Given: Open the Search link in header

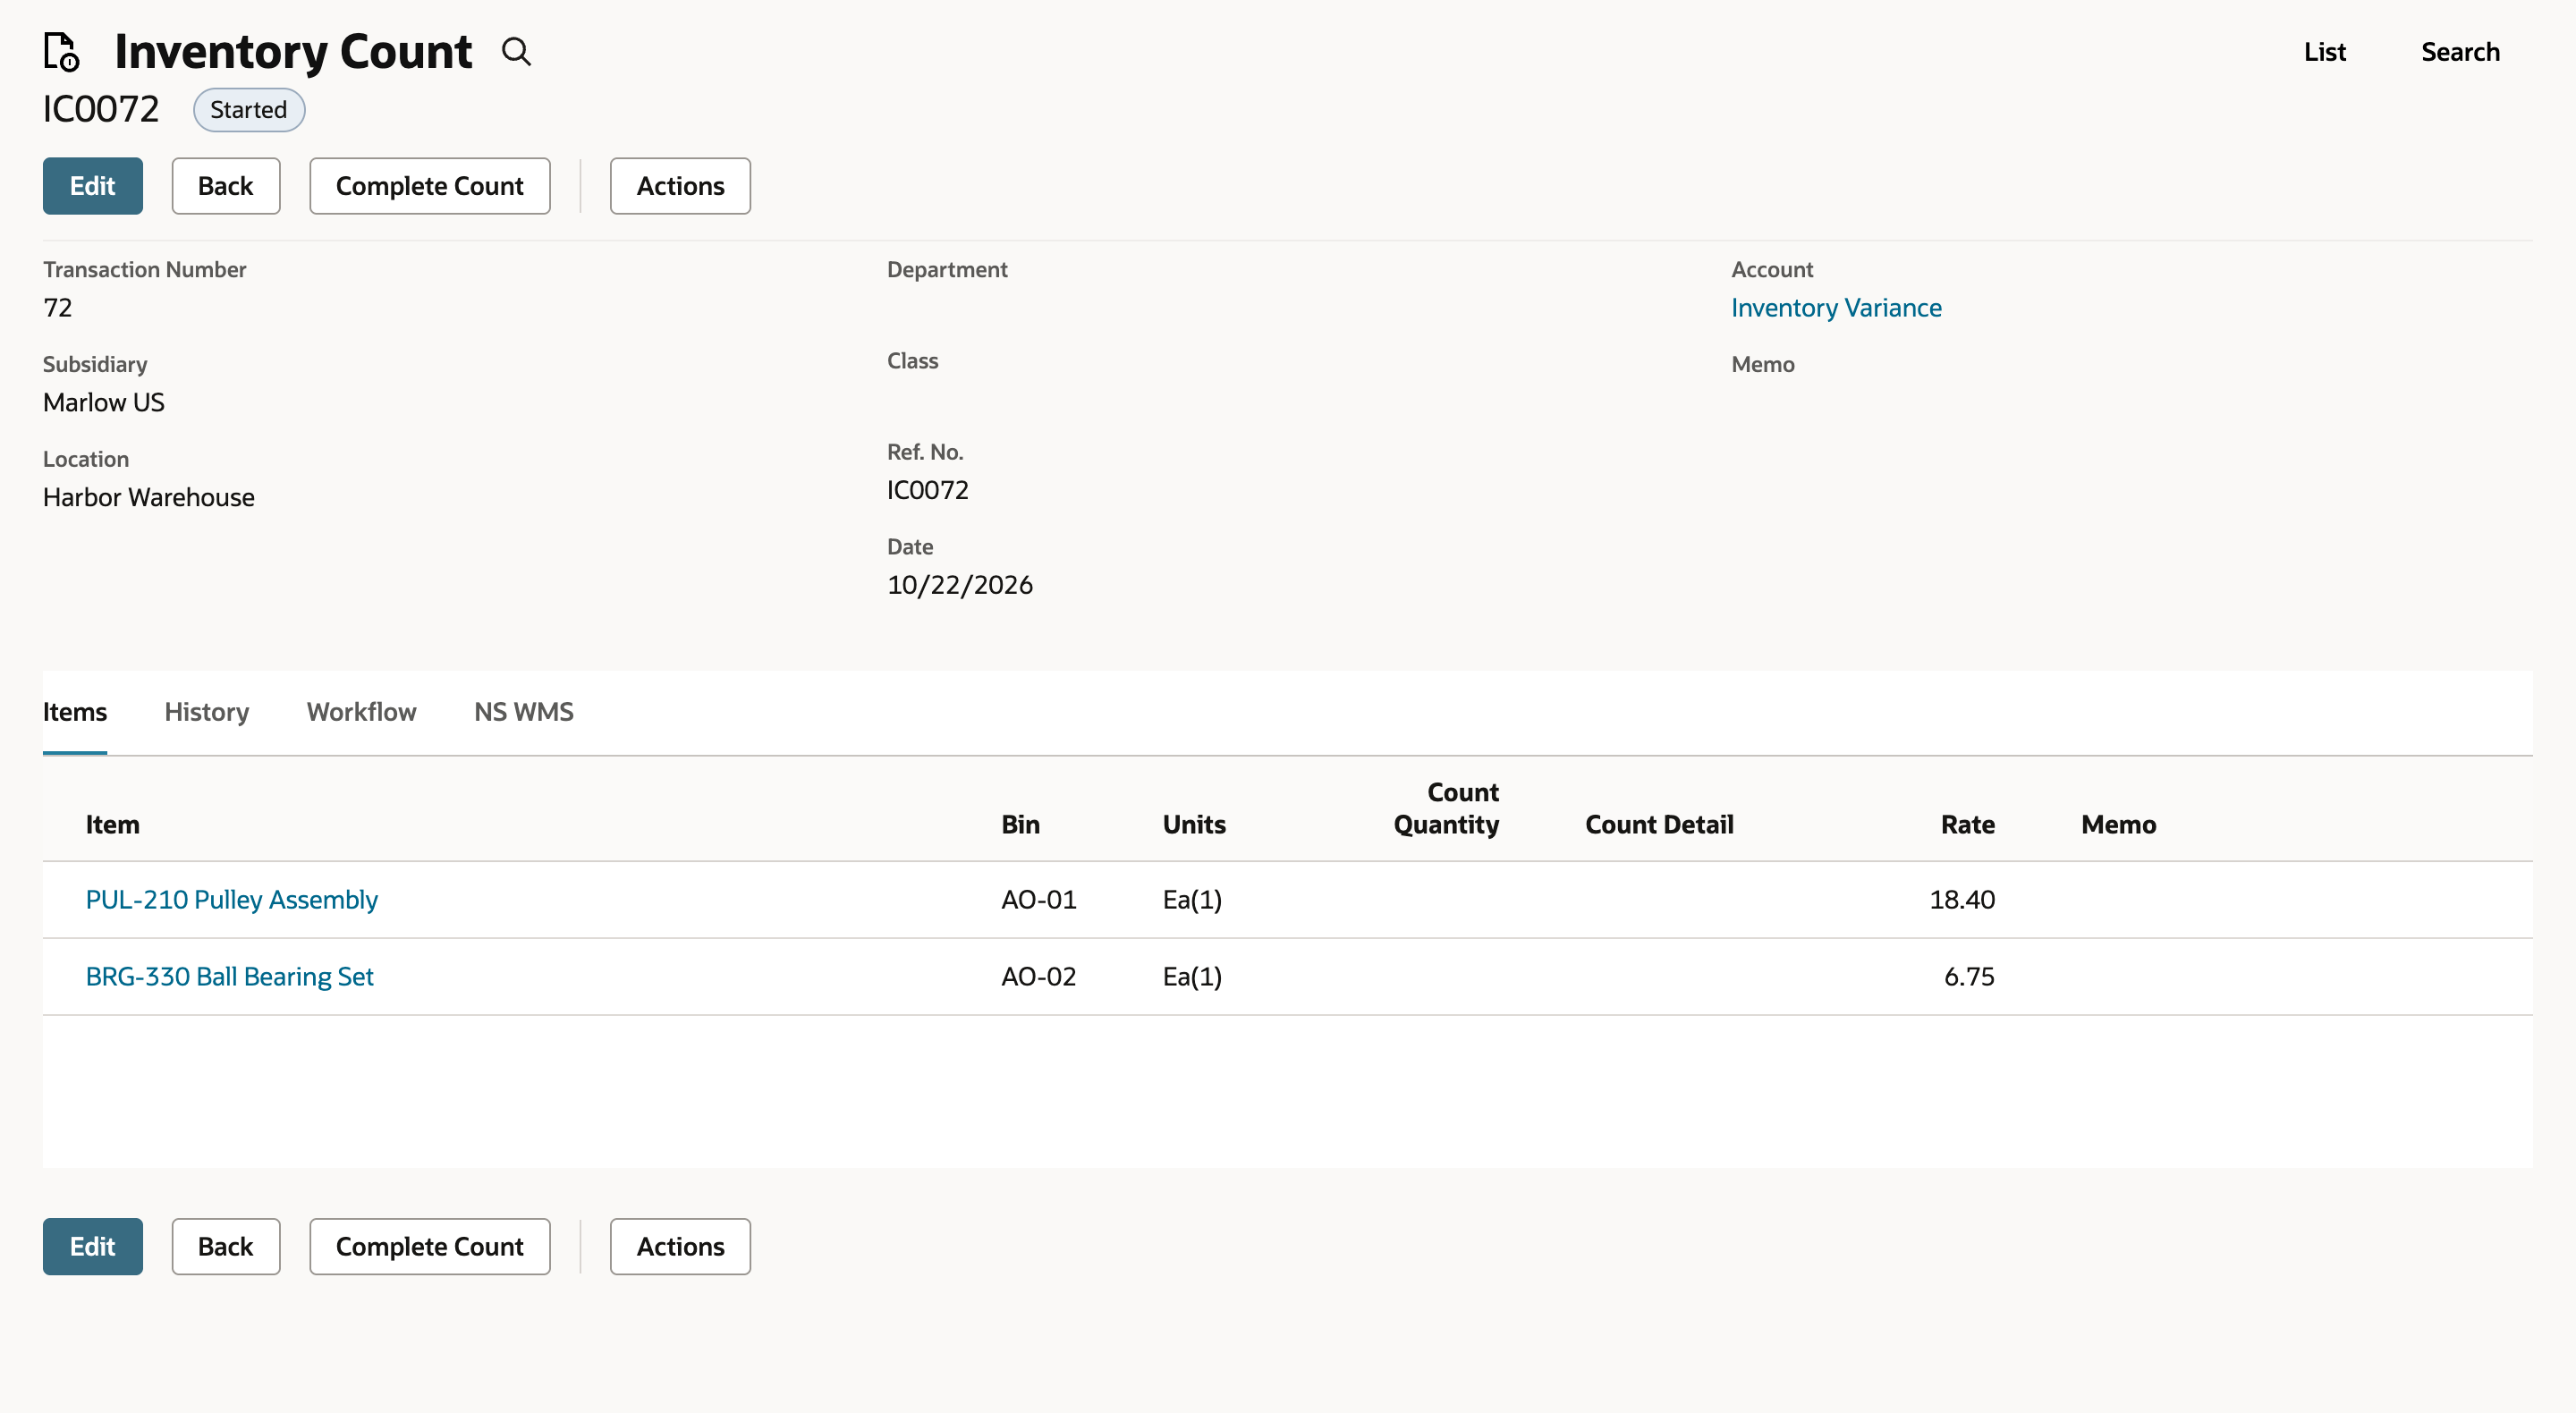Looking at the screenshot, I should (x=2460, y=52).
